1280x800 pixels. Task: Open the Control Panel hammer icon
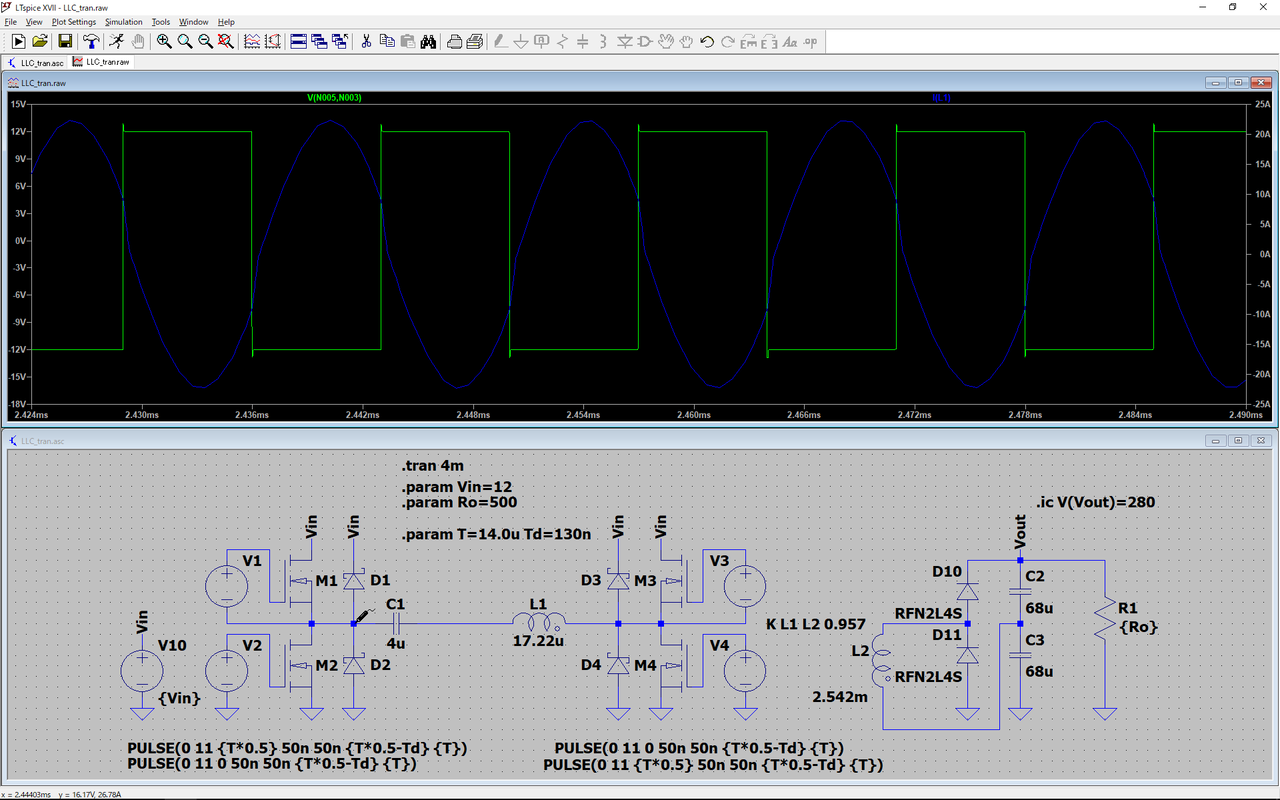pos(91,41)
